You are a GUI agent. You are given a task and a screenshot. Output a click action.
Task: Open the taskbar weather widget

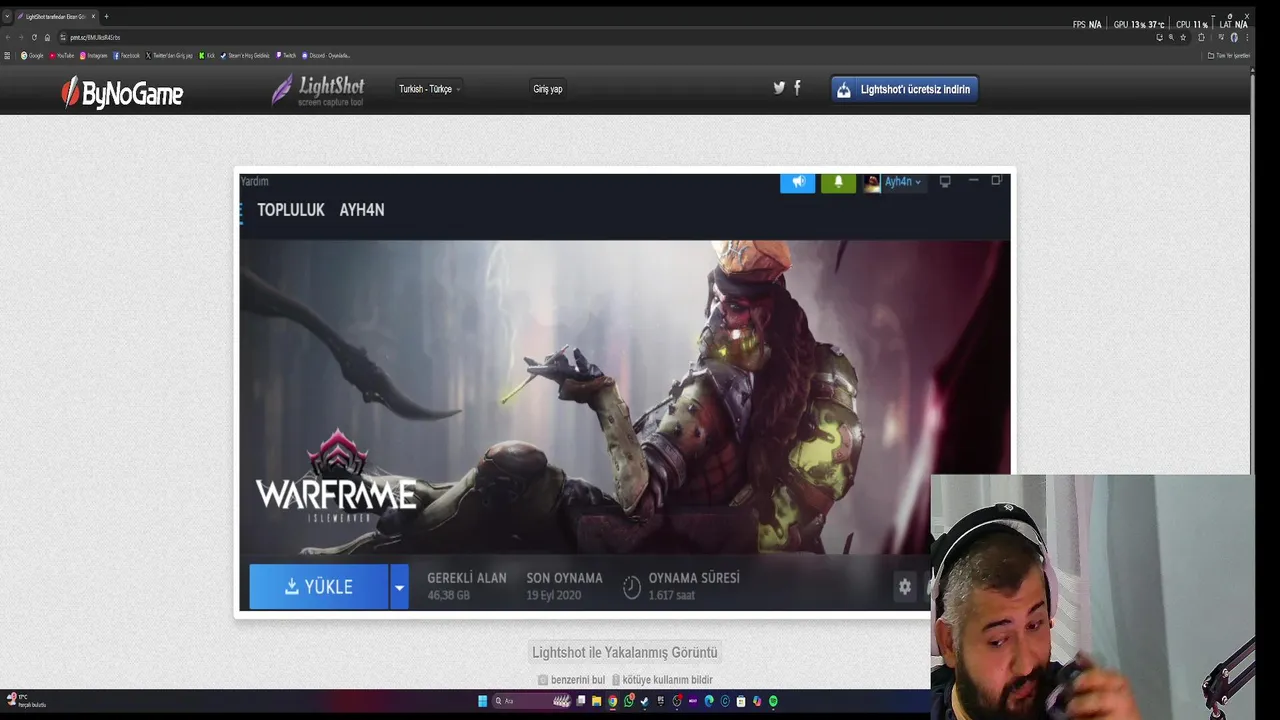coord(26,701)
